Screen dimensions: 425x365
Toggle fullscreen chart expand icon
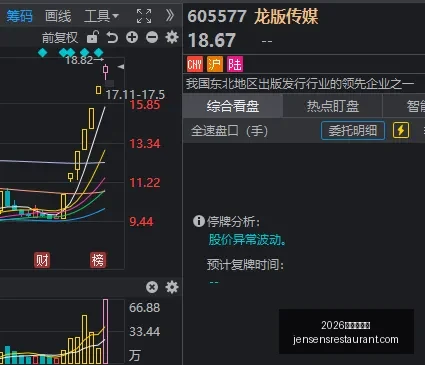pos(144,16)
